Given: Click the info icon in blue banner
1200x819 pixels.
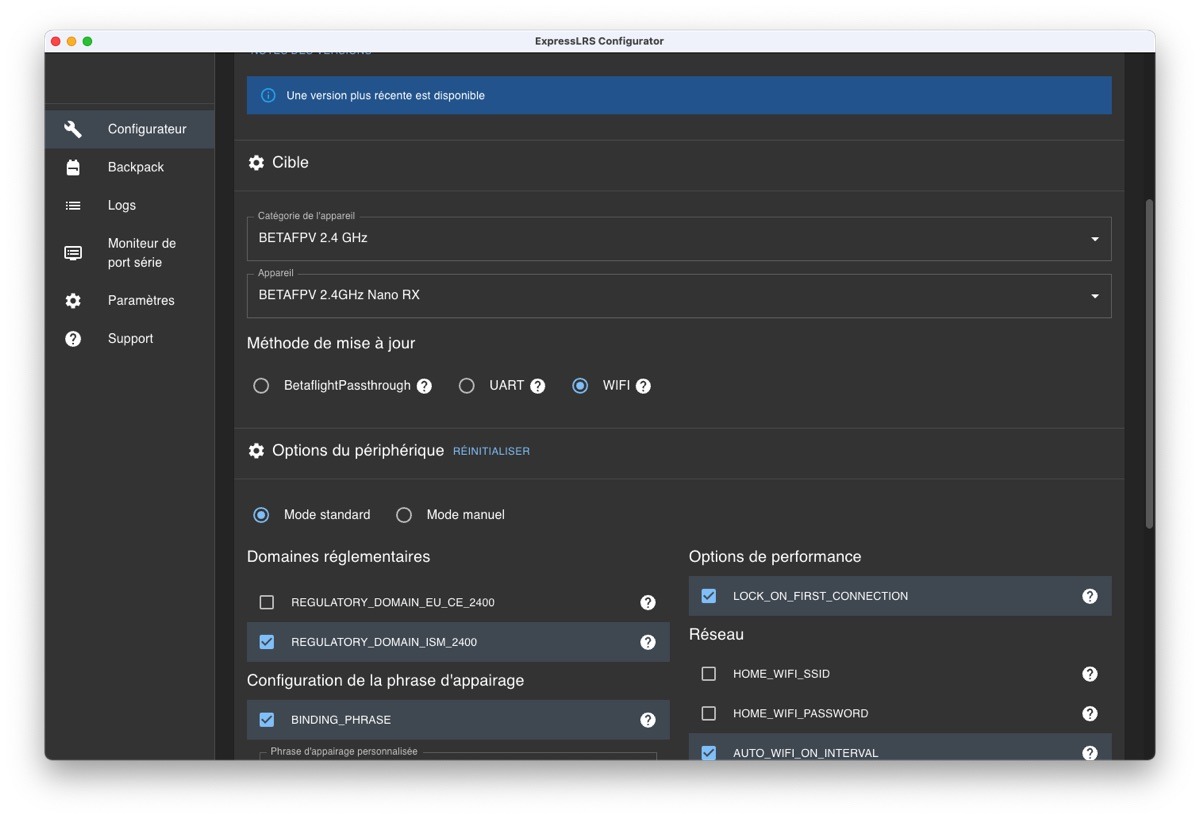Looking at the screenshot, I should pyautogui.click(x=268, y=96).
